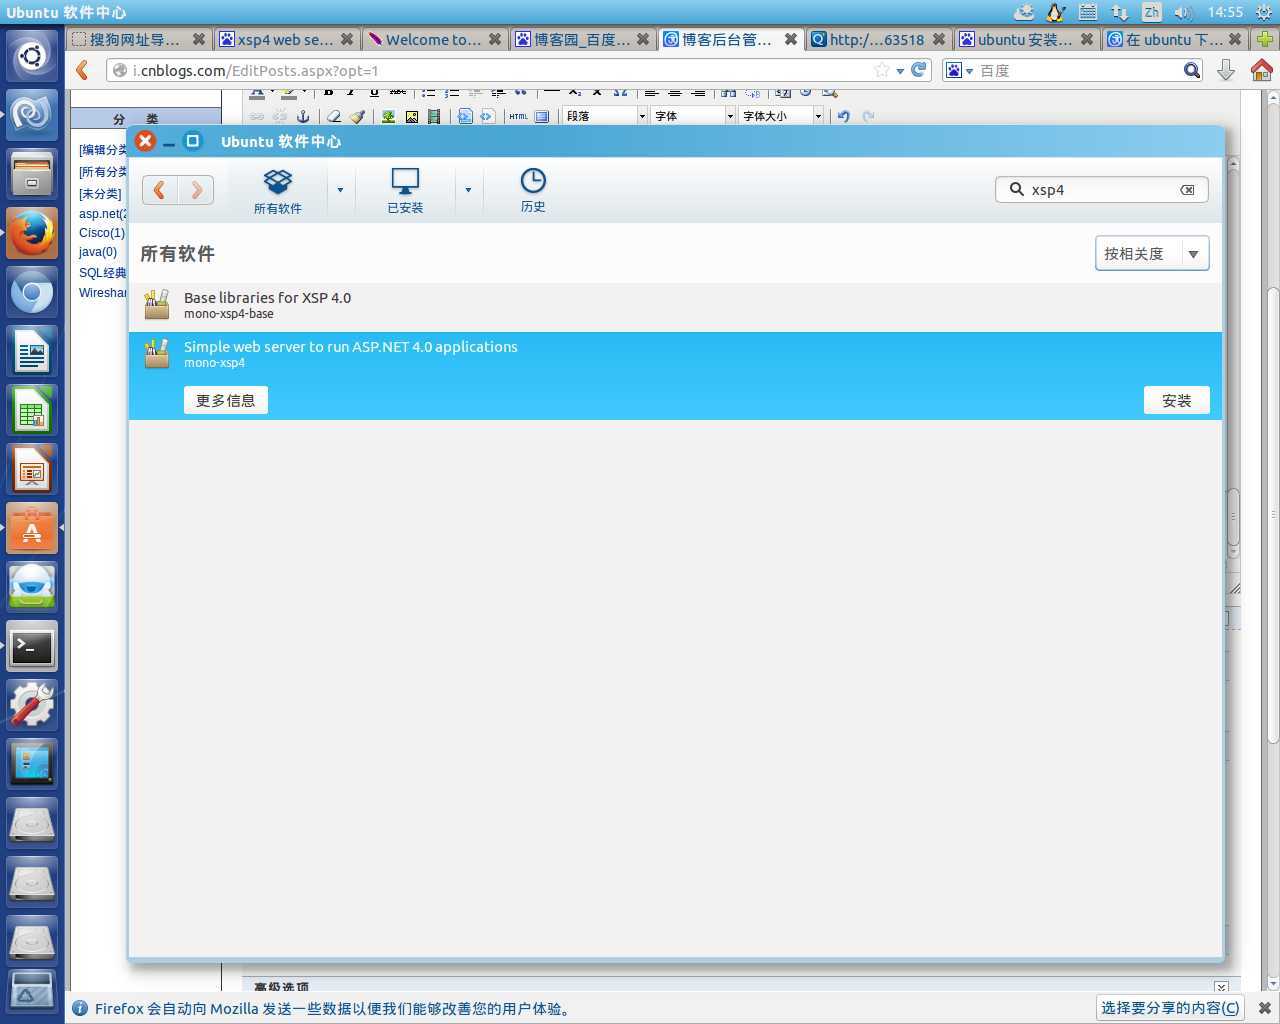The height and width of the screenshot is (1024, 1280).
Task: Open the sound volume indicator
Action: 1183,12
